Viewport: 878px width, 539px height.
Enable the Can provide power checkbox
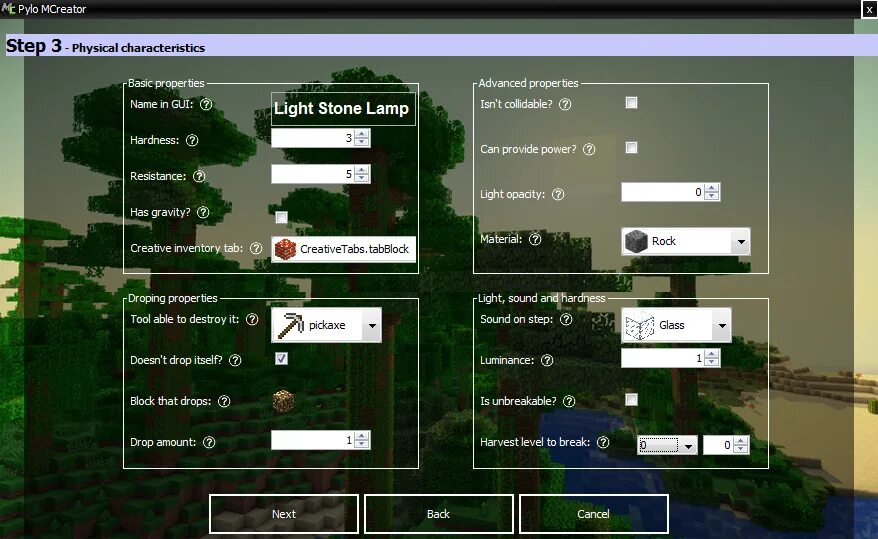[x=631, y=147]
